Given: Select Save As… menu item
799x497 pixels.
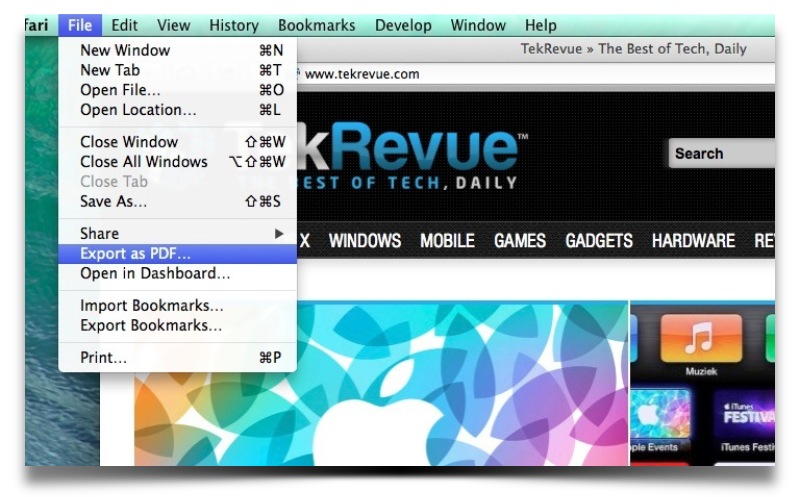Looking at the screenshot, I should [x=177, y=201].
